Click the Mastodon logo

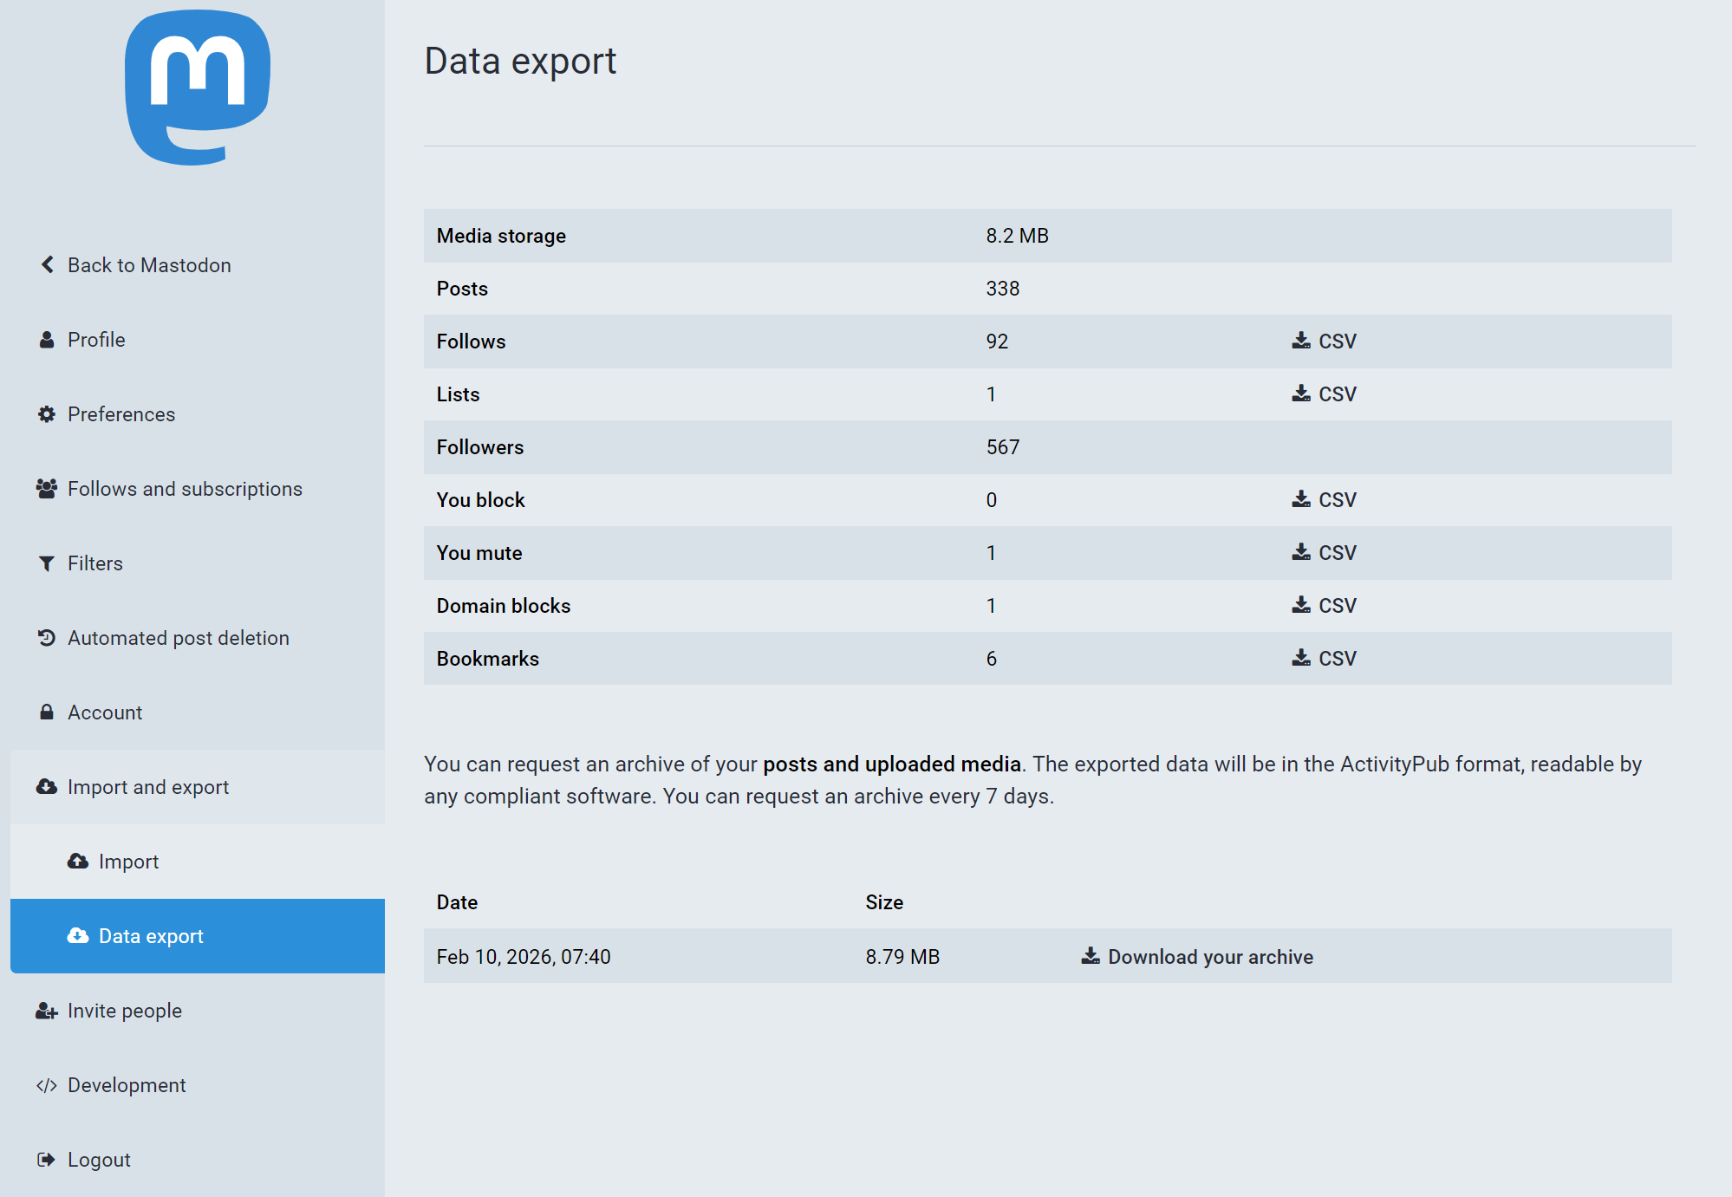pos(197,88)
